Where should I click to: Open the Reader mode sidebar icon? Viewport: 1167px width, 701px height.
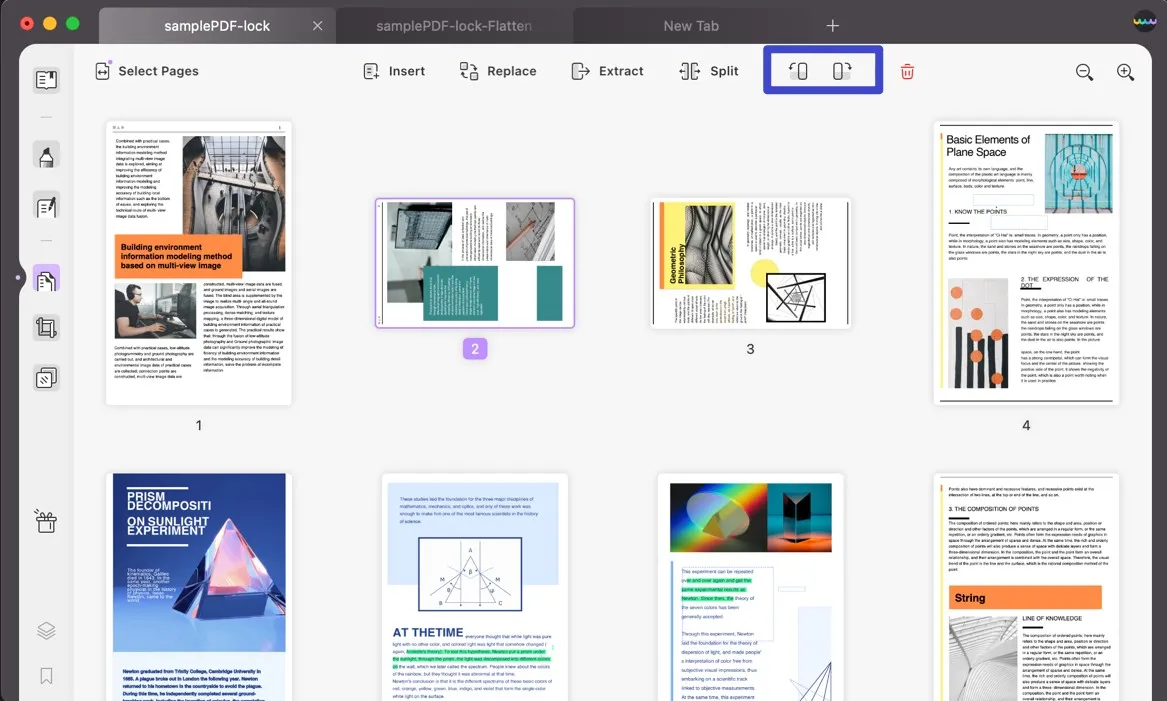pos(46,80)
